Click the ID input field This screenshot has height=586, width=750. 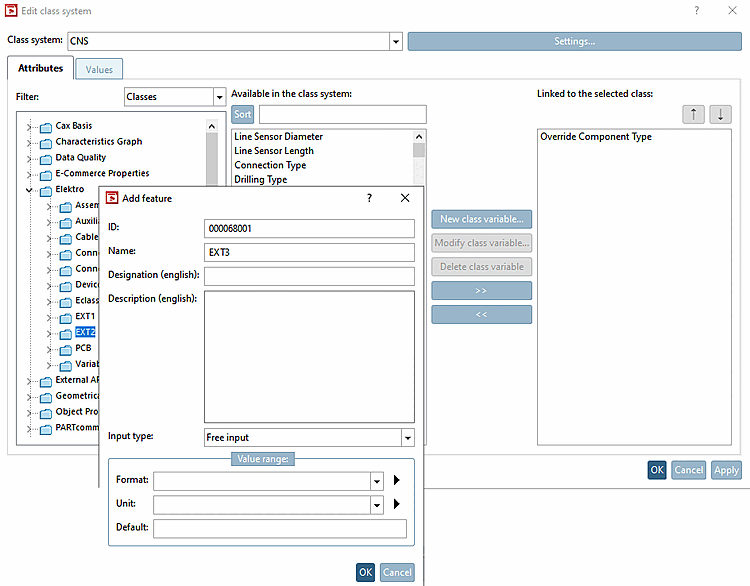pyautogui.click(x=309, y=229)
